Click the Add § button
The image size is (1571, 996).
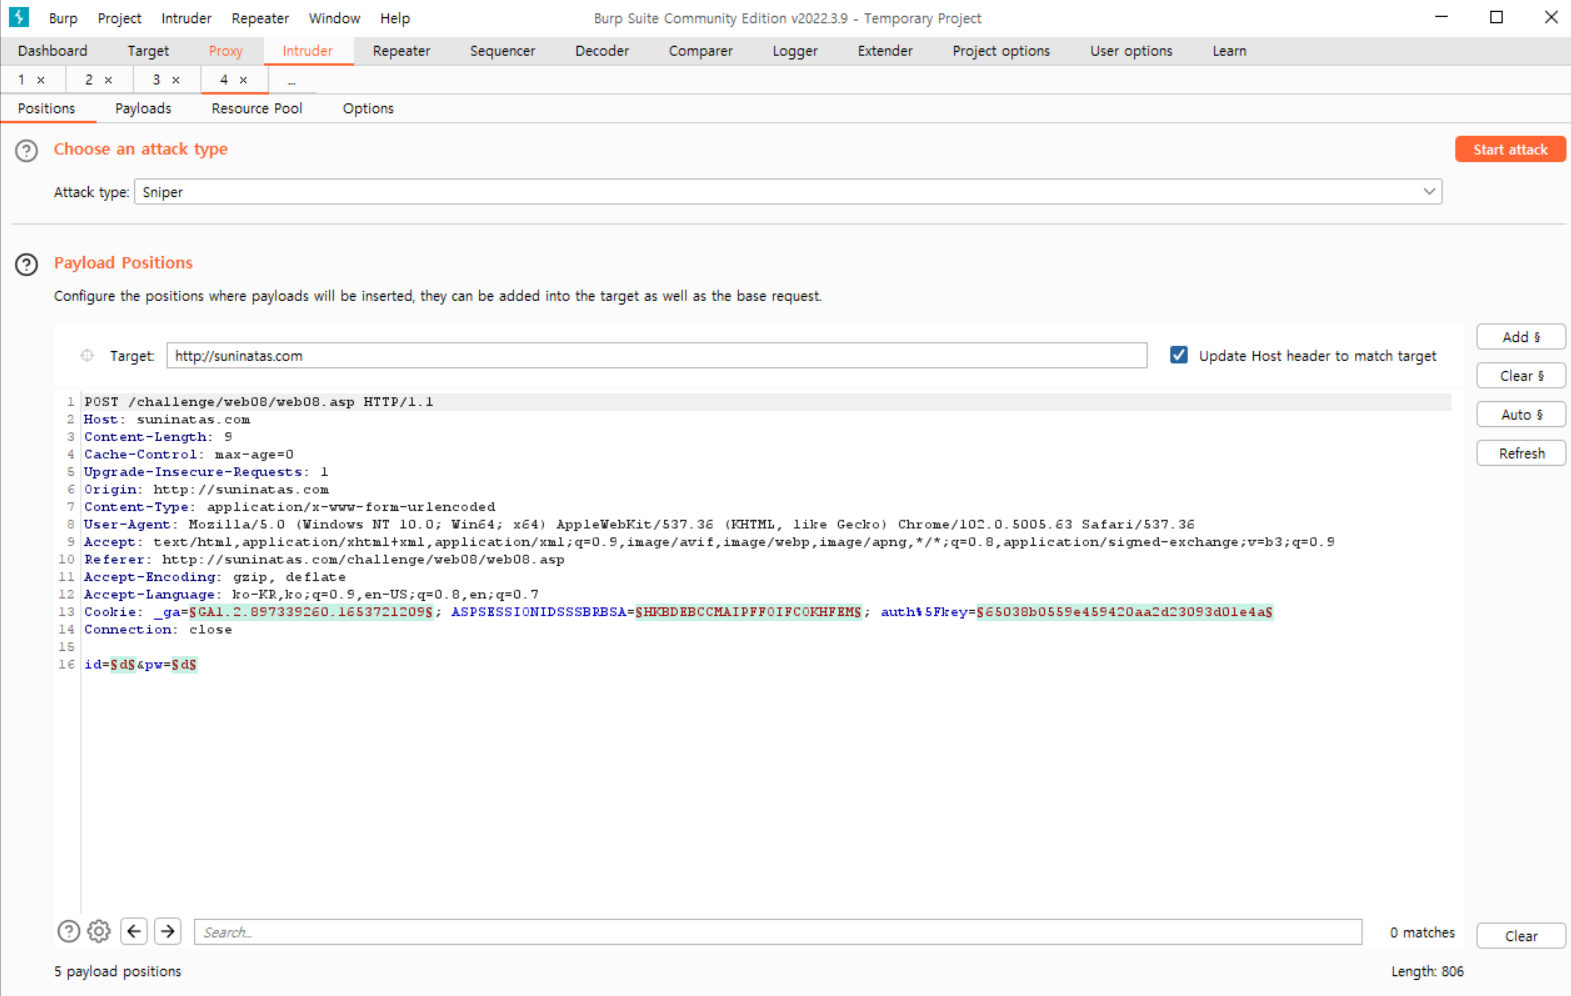1521,337
